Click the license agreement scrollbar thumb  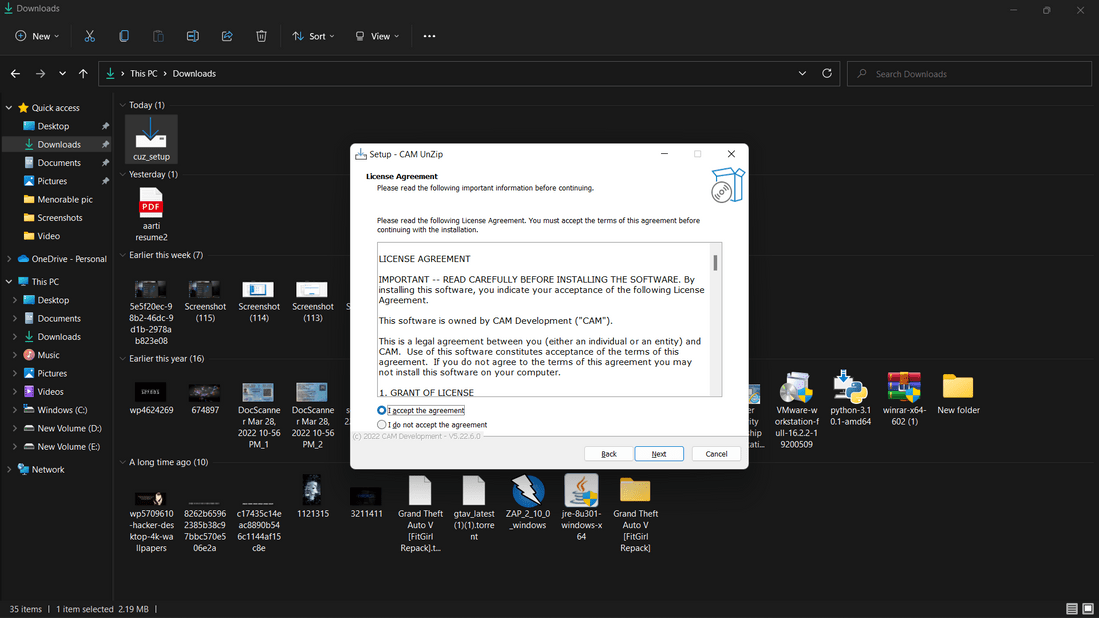point(716,263)
